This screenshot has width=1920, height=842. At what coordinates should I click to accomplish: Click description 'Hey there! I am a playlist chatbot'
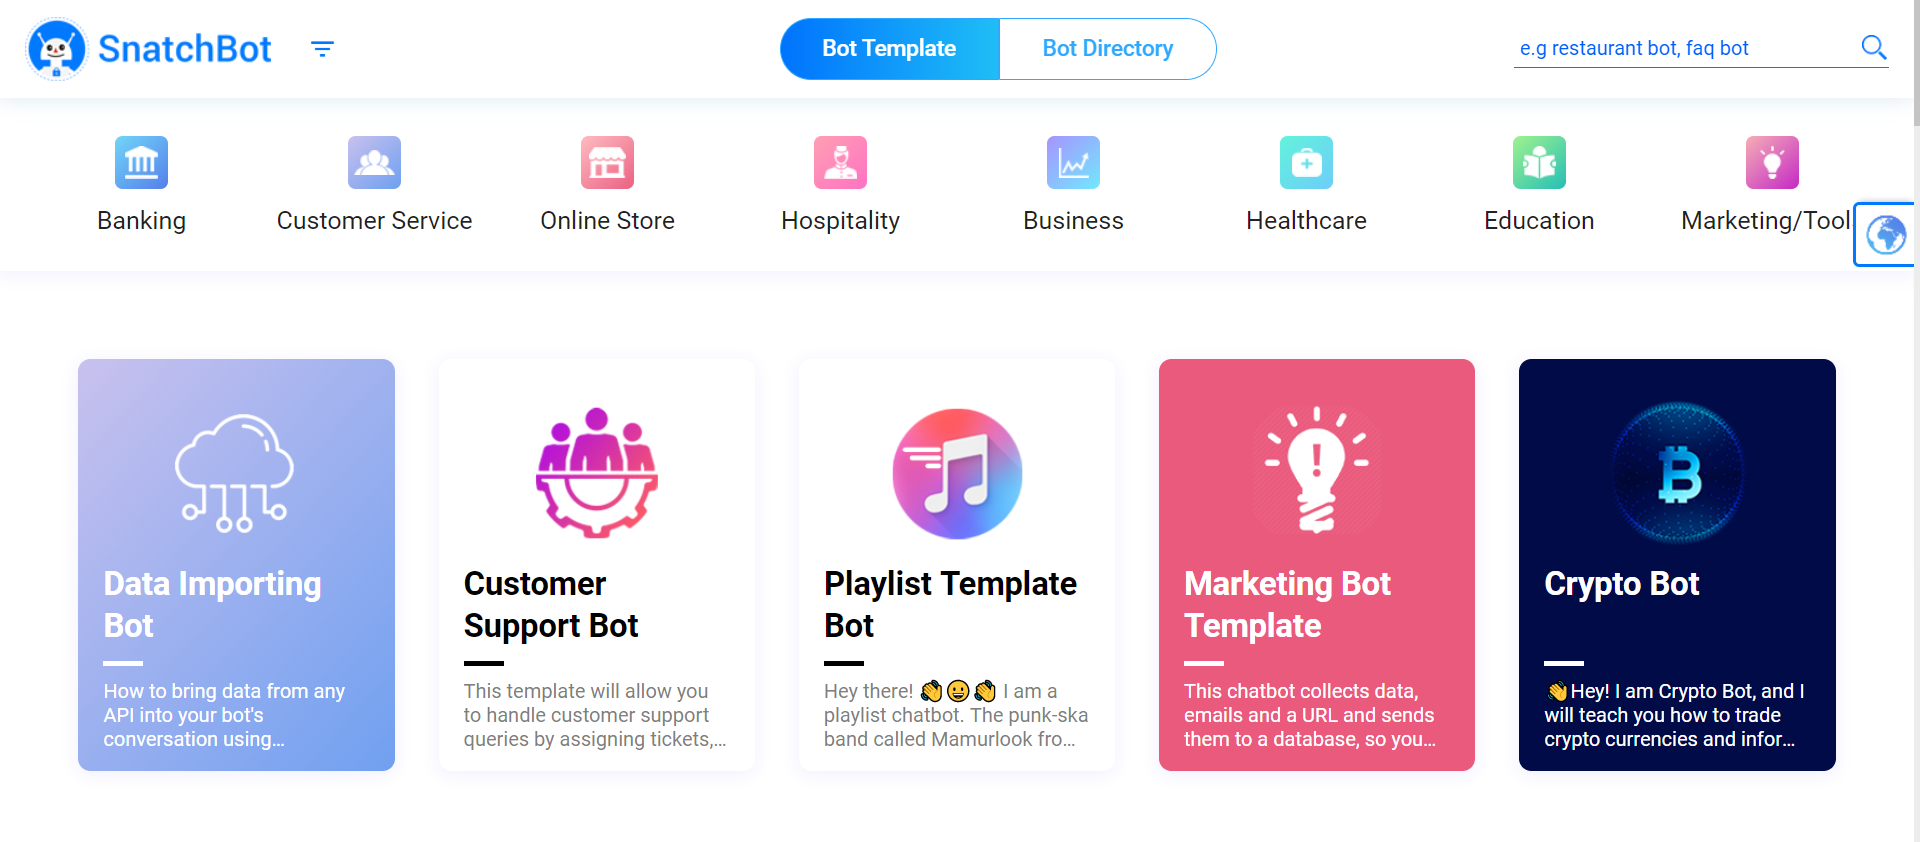pyautogui.click(x=956, y=715)
